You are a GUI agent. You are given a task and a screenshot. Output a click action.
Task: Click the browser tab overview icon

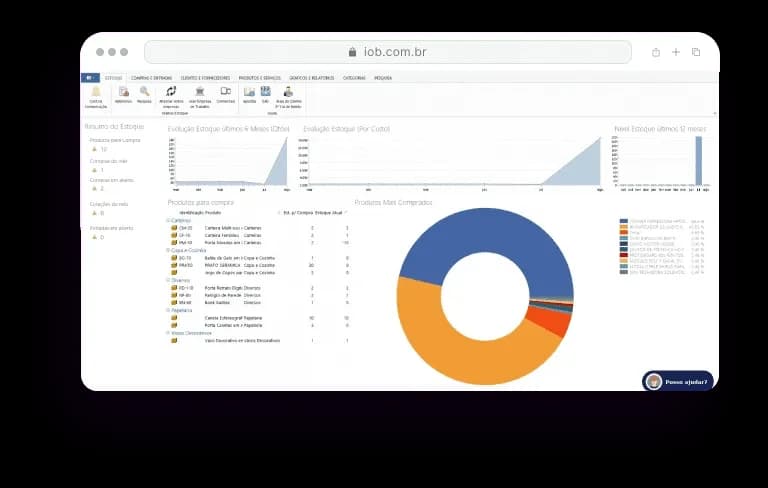click(x=696, y=52)
